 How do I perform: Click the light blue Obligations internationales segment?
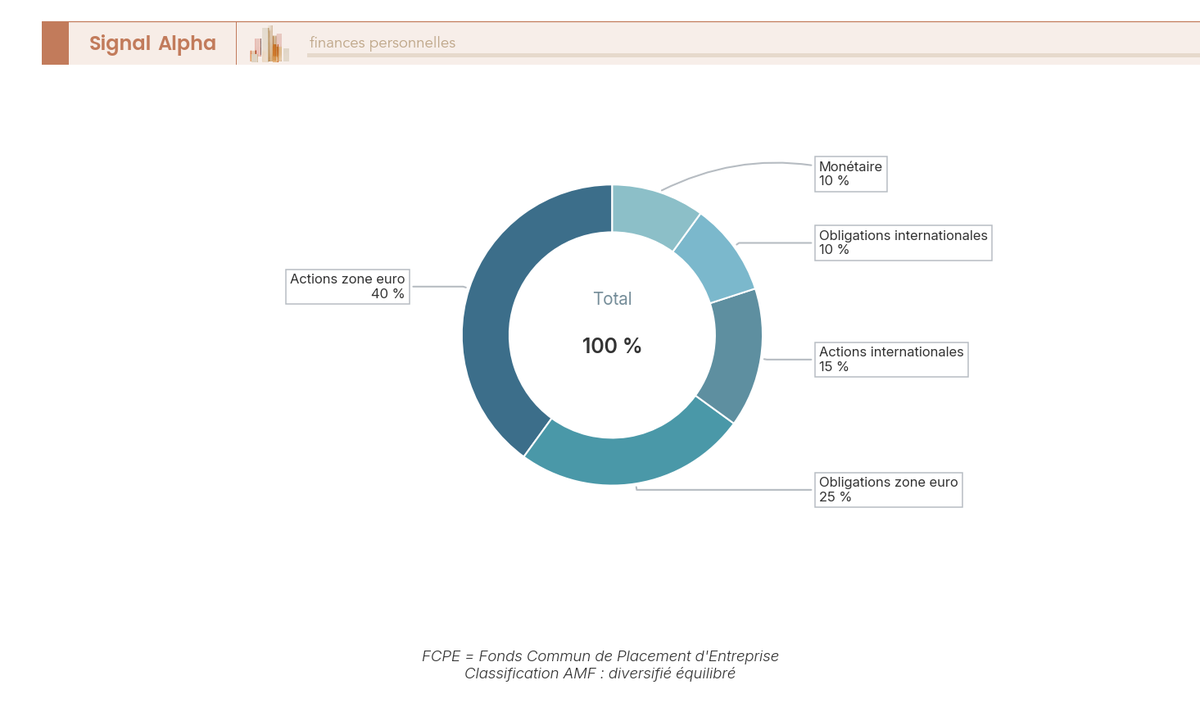[718, 259]
